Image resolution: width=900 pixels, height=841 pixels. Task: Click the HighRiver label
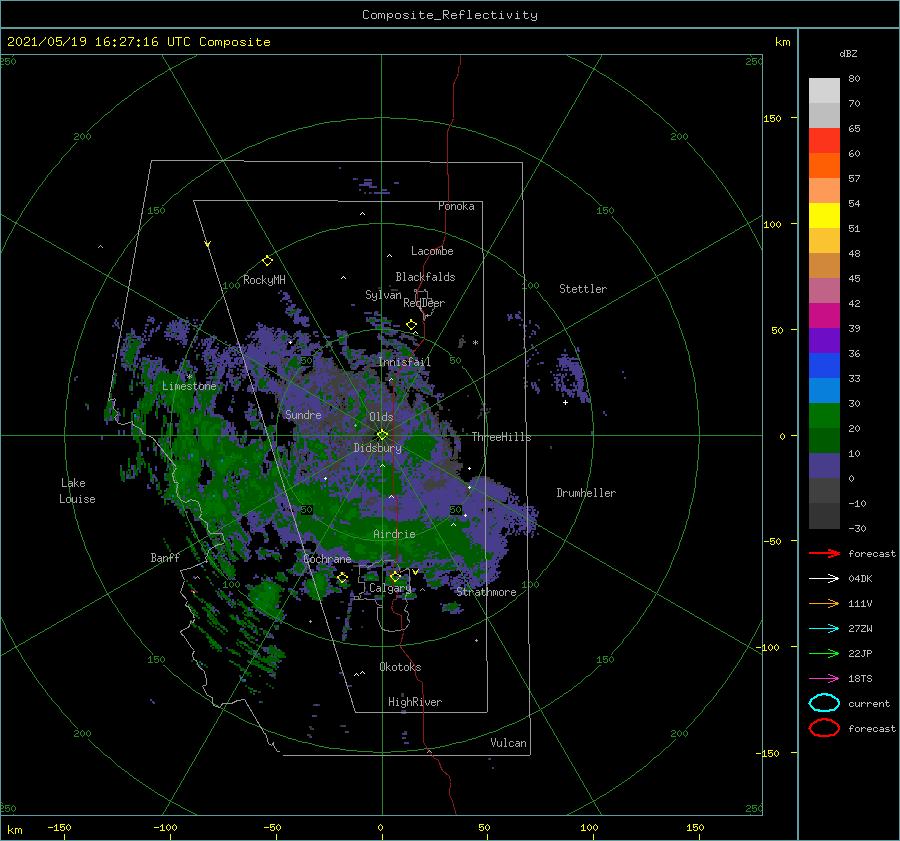click(x=415, y=702)
